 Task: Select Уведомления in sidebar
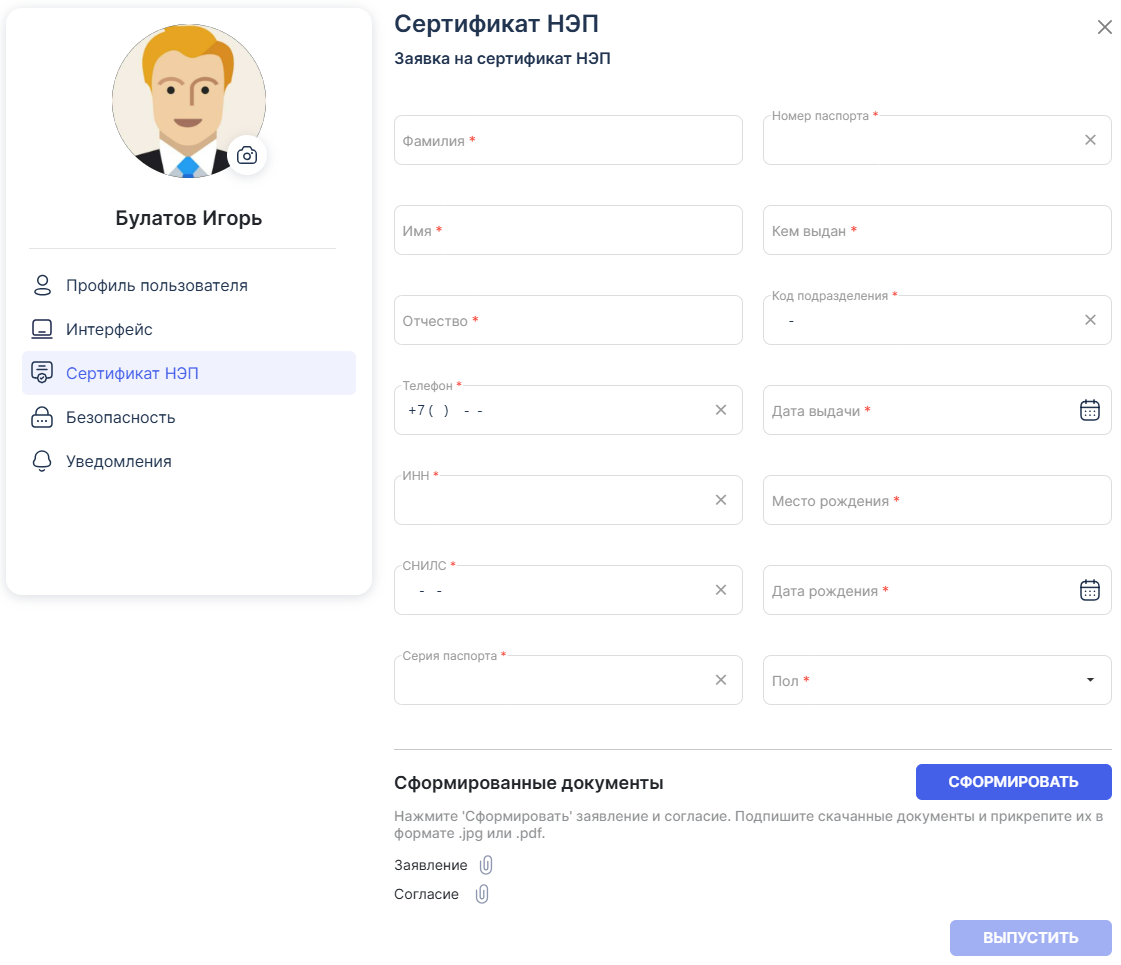pos(118,461)
